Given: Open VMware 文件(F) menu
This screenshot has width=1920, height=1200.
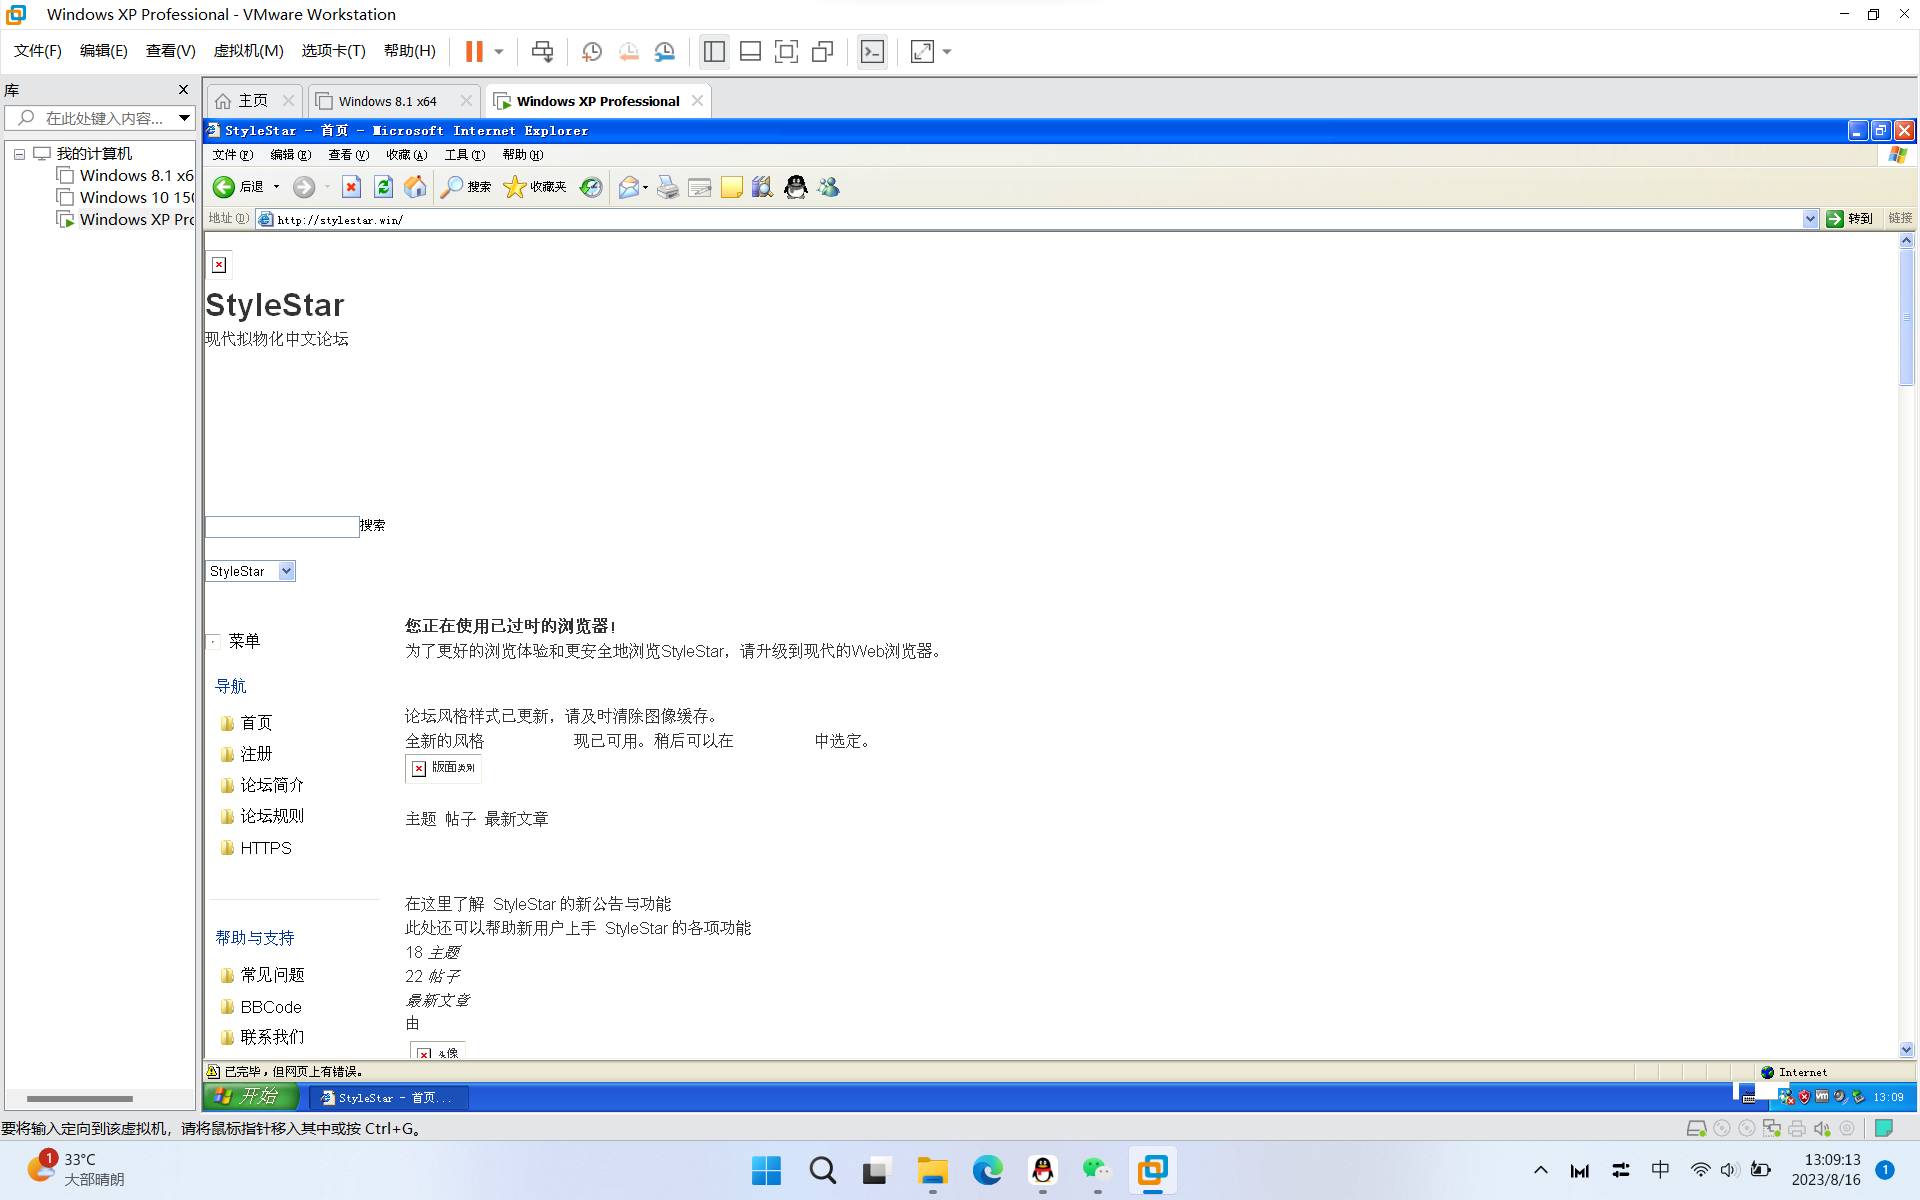Looking at the screenshot, I should tap(37, 51).
